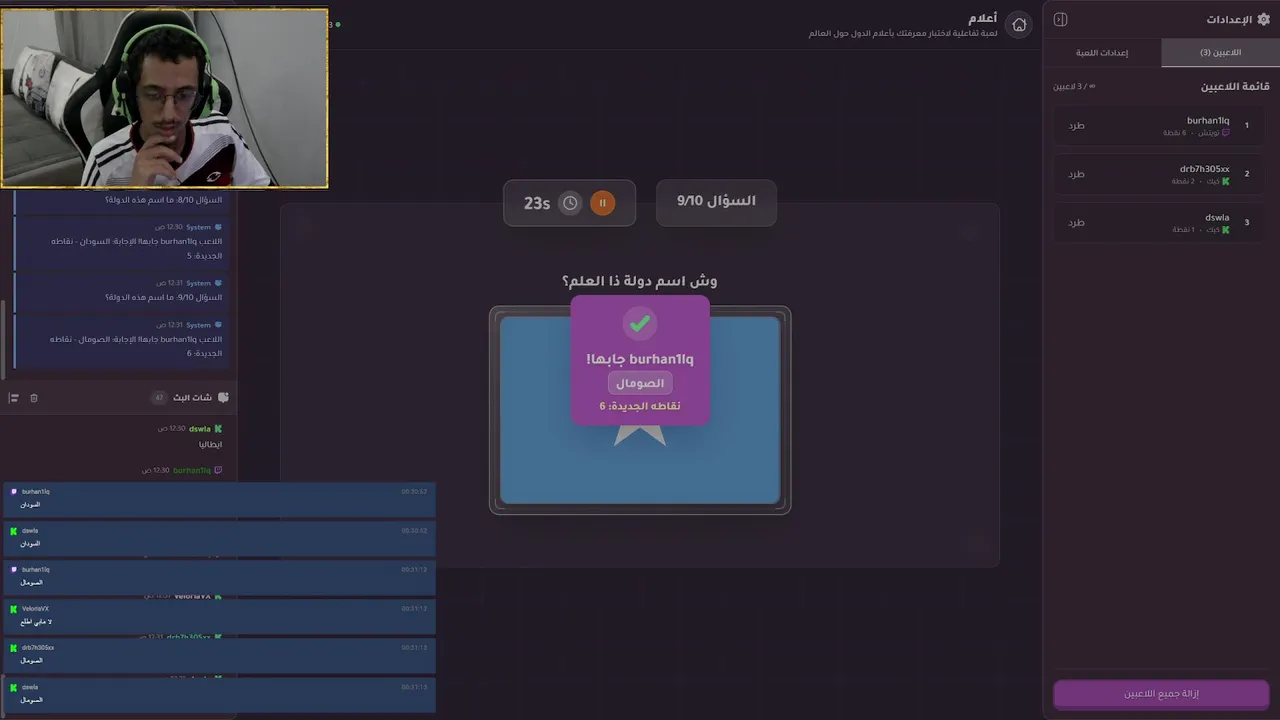Click drb7h305xx's الصومال overlay message
Viewport: 1280px width, 720px height.
point(219,655)
